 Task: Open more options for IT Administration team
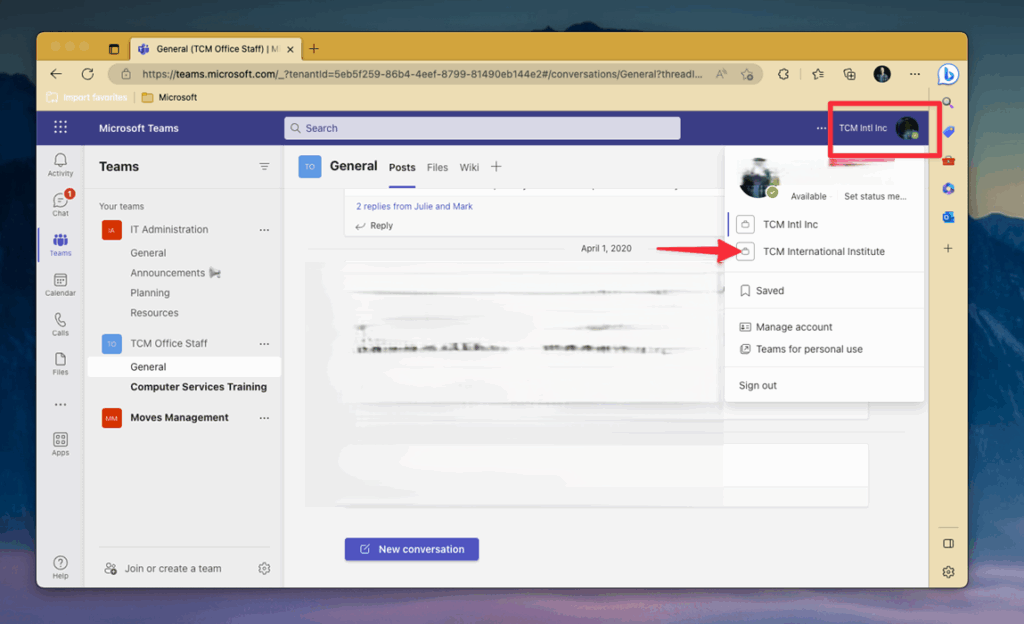tap(264, 230)
